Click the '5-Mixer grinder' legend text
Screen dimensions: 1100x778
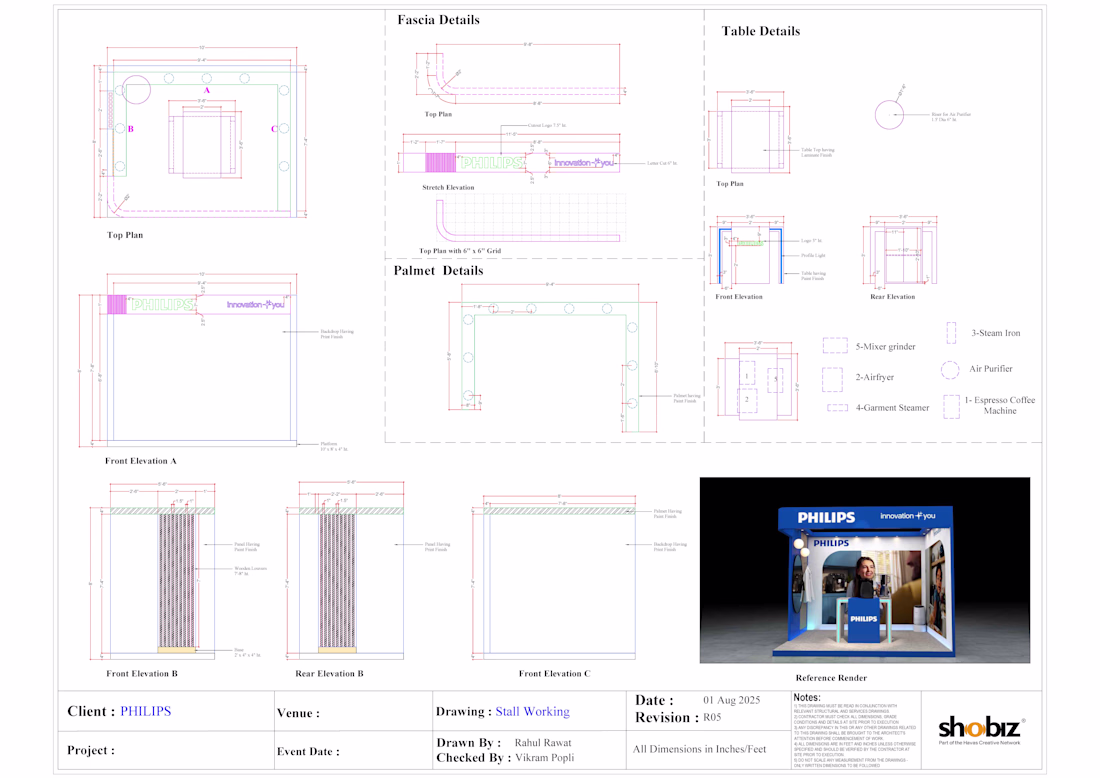coord(885,347)
